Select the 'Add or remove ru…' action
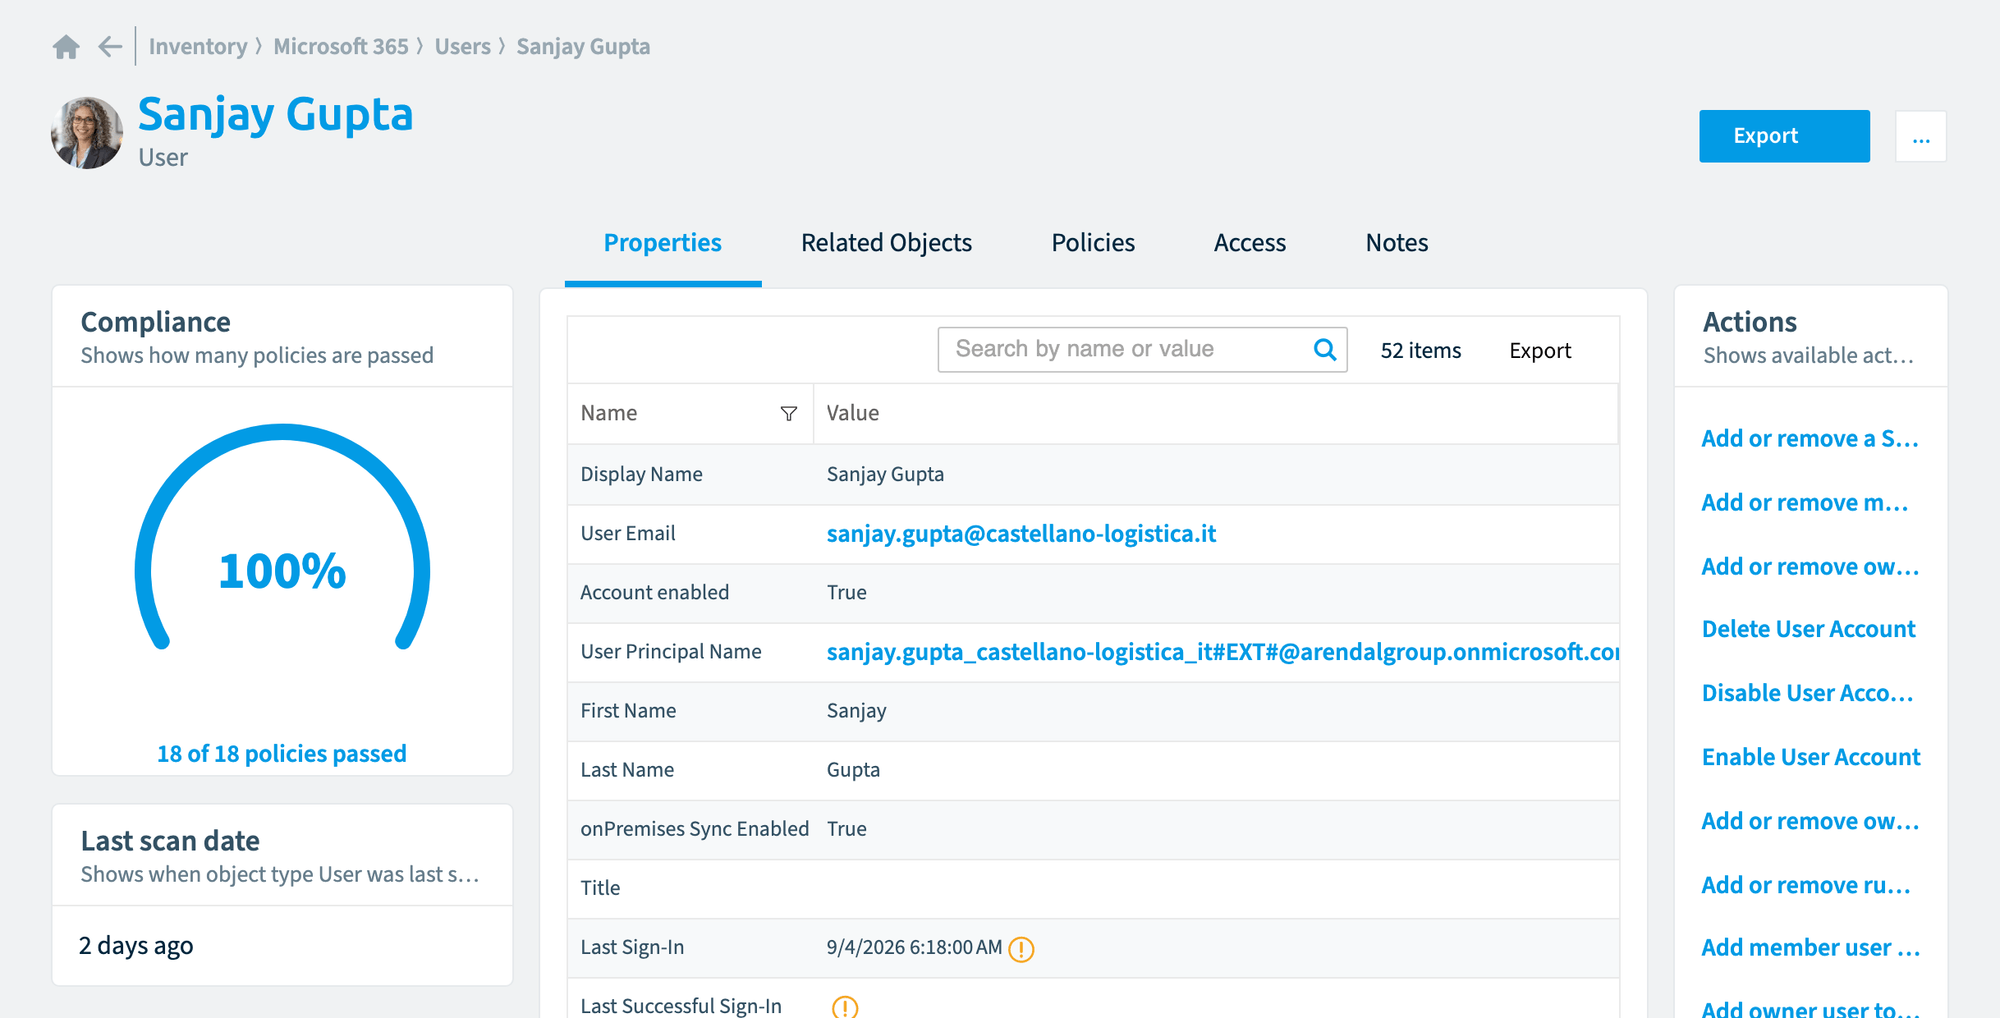Screen dimensions: 2000x1018 1806,885
